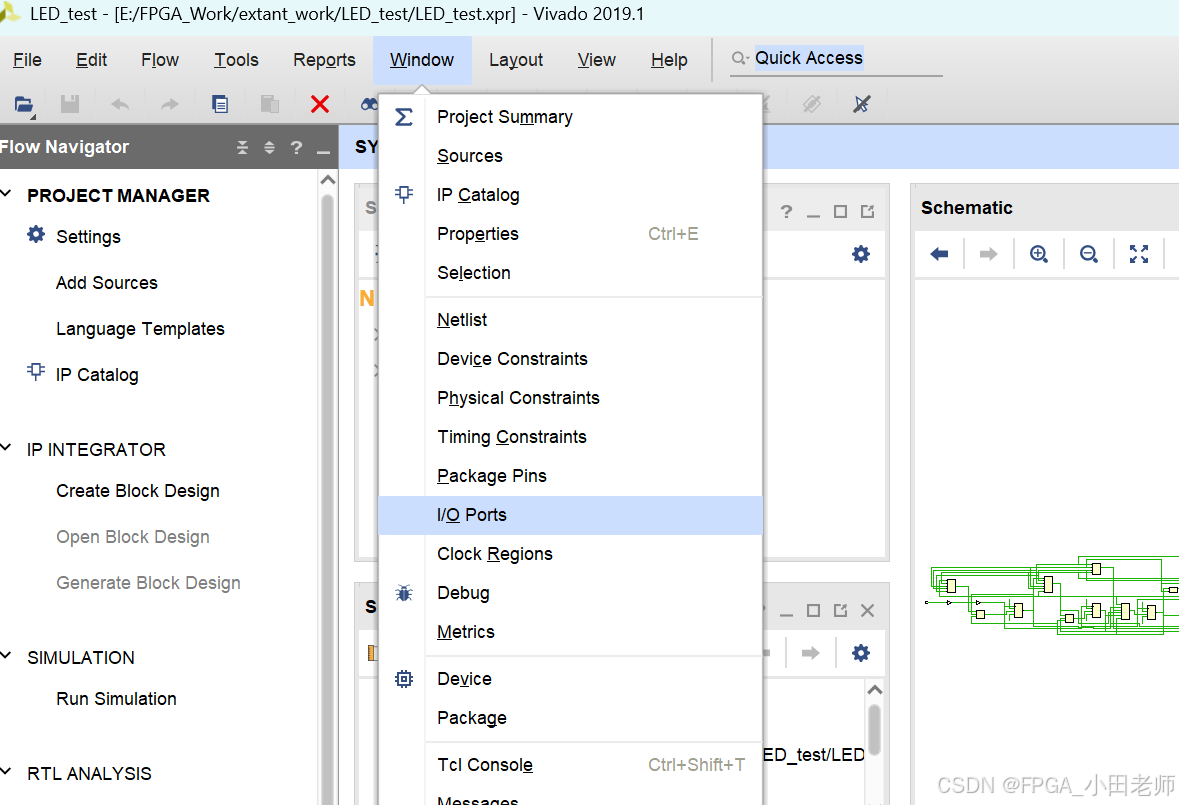The width and height of the screenshot is (1179, 805).
Task: Open the Tools menu
Action: coord(236,60)
